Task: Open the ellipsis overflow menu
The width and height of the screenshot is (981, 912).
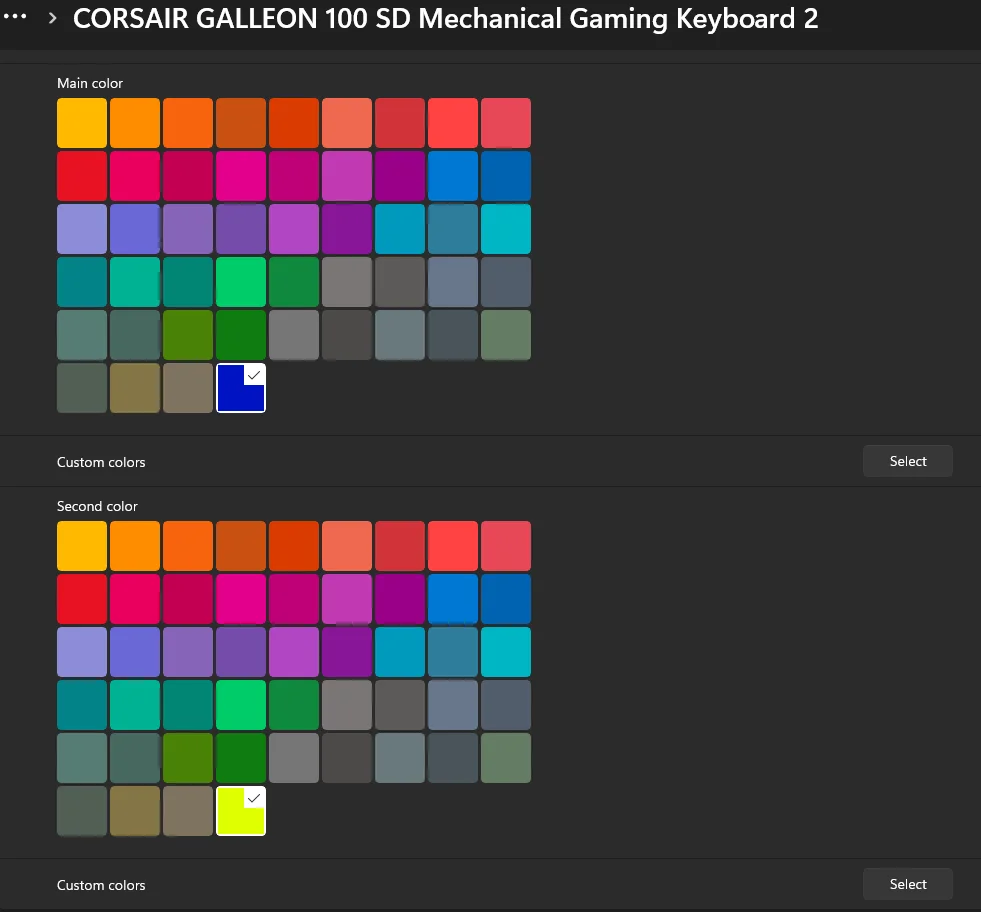Action: (x=14, y=16)
